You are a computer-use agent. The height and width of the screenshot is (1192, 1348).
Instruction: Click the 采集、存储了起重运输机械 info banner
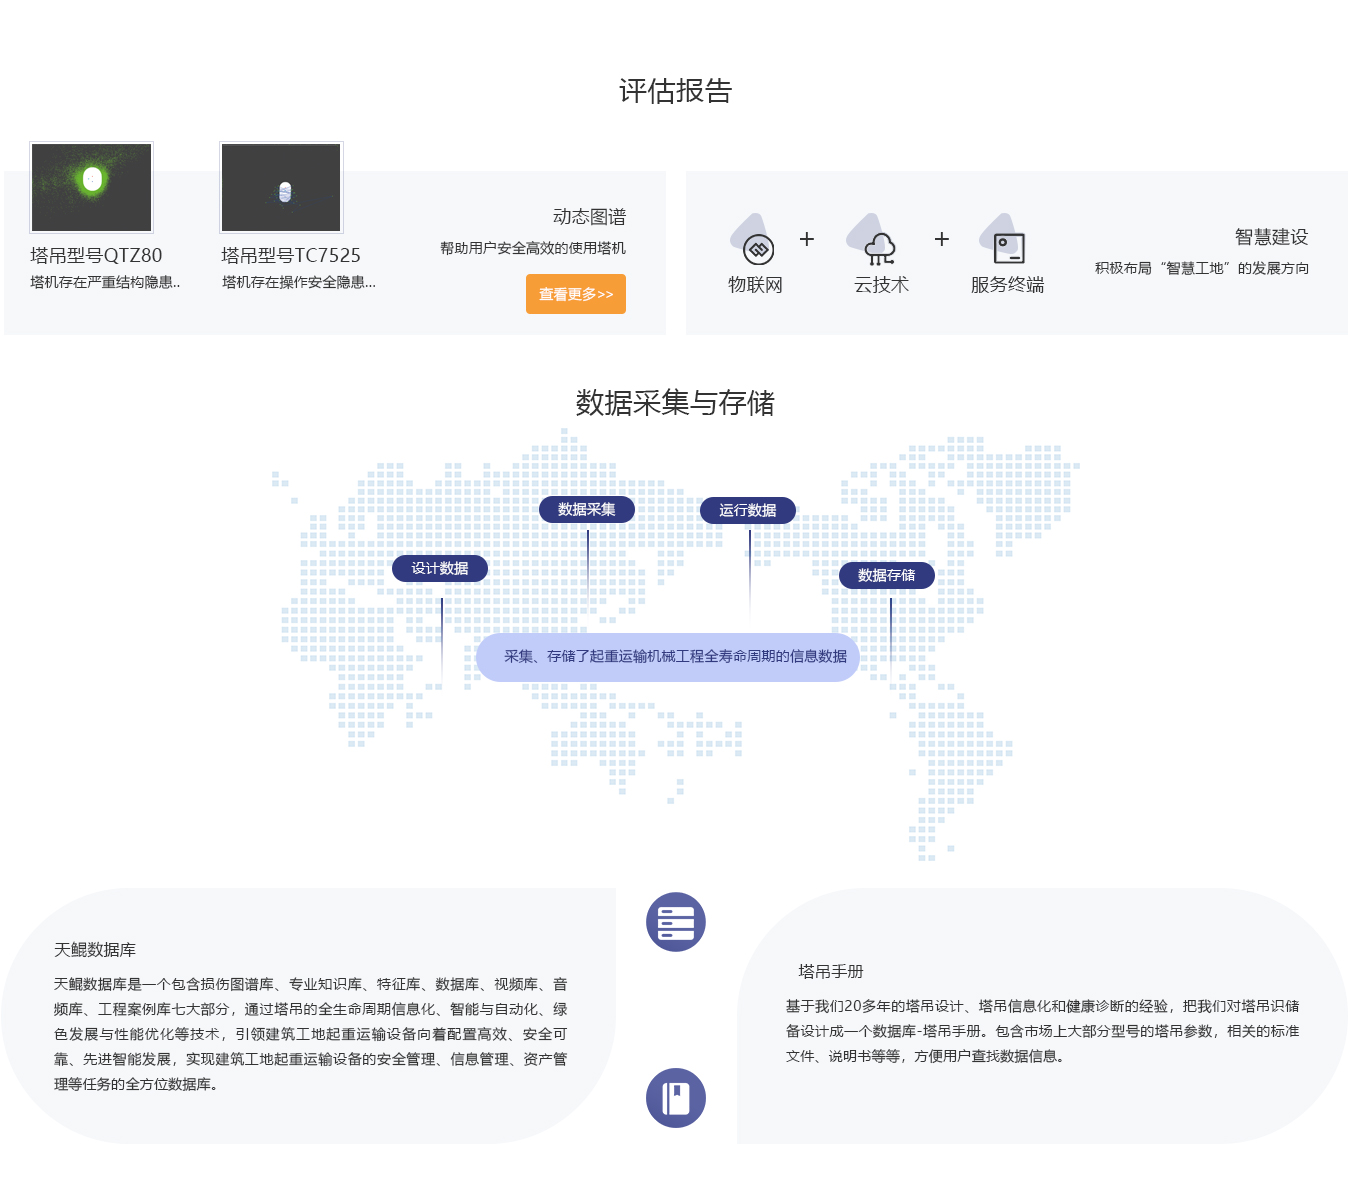point(668,657)
